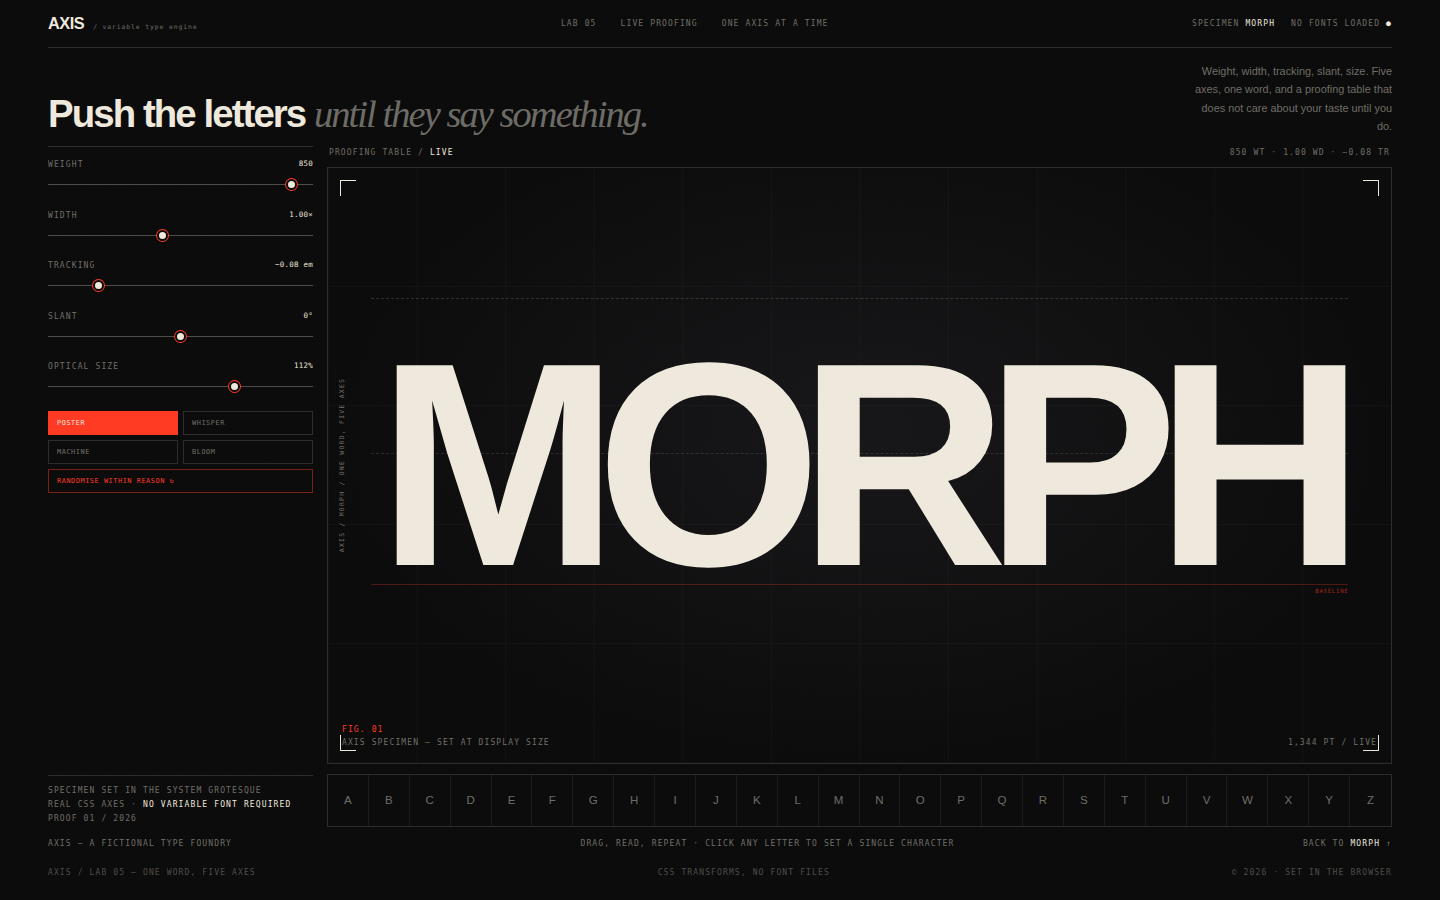Screen dimensions: 1440x900
Task: Click the Weight slider handle
Action: tap(292, 185)
